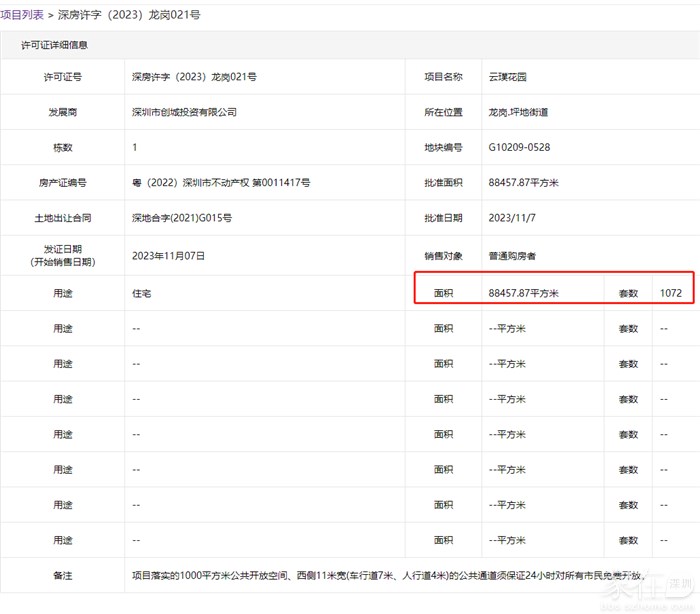
Task: Select plot number G10209-0528
Action: pyautogui.click(x=519, y=148)
